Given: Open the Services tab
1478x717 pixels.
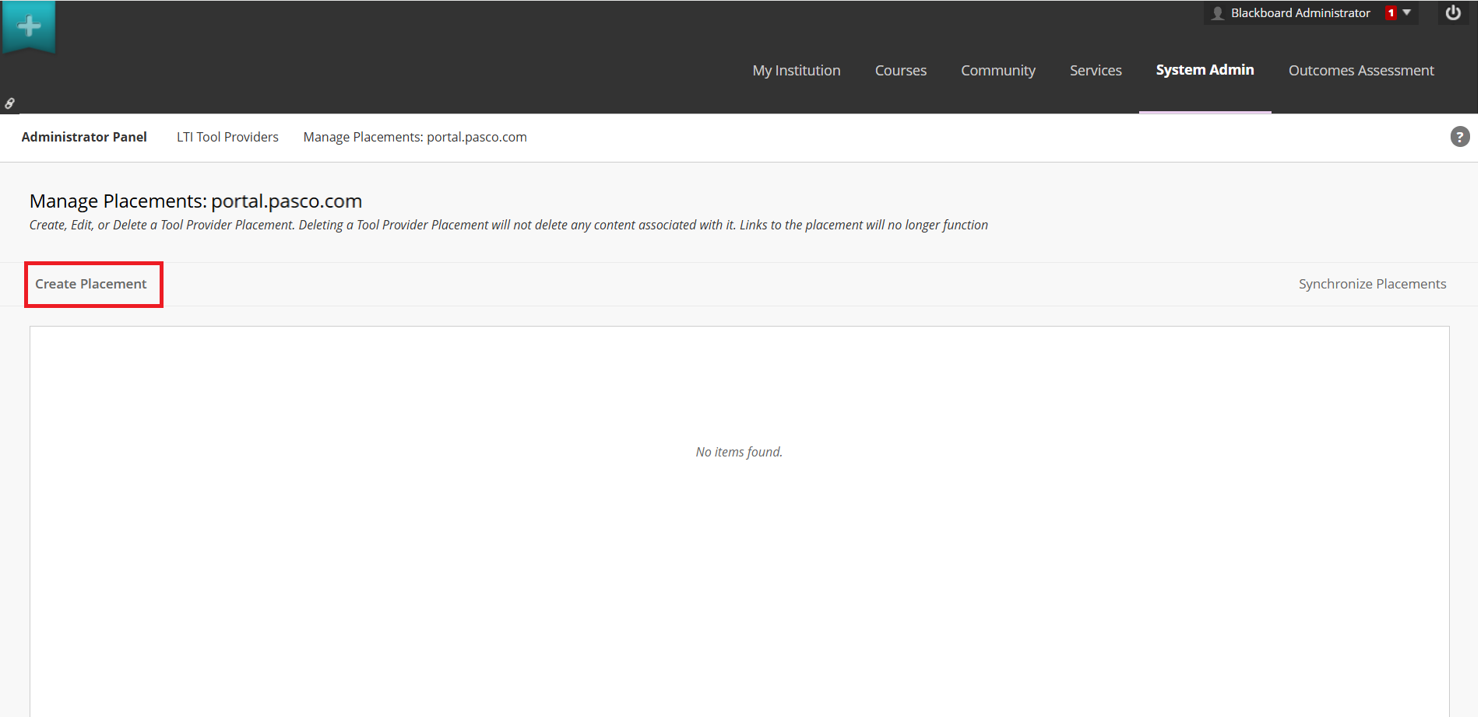Looking at the screenshot, I should coord(1096,70).
